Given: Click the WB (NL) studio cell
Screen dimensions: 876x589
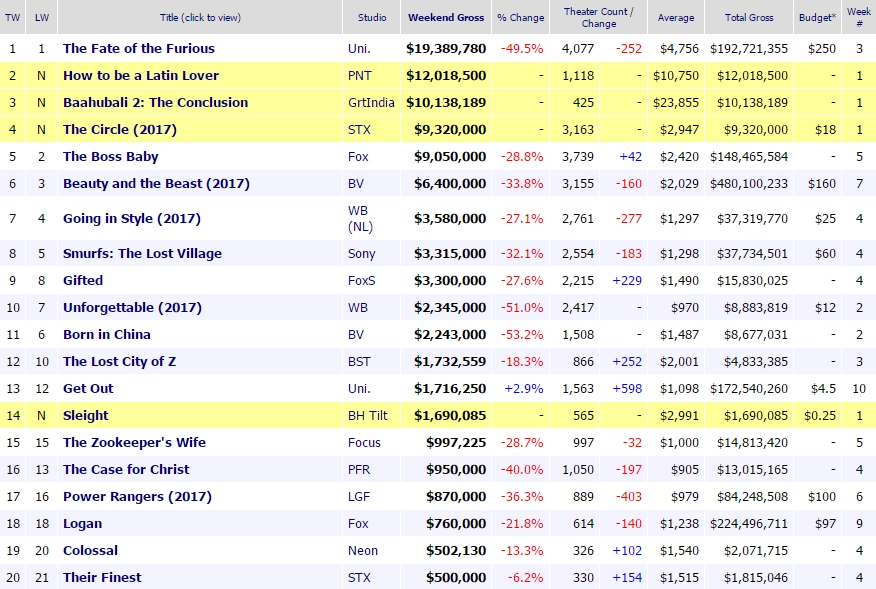Looking at the screenshot, I should coord(360,218).
